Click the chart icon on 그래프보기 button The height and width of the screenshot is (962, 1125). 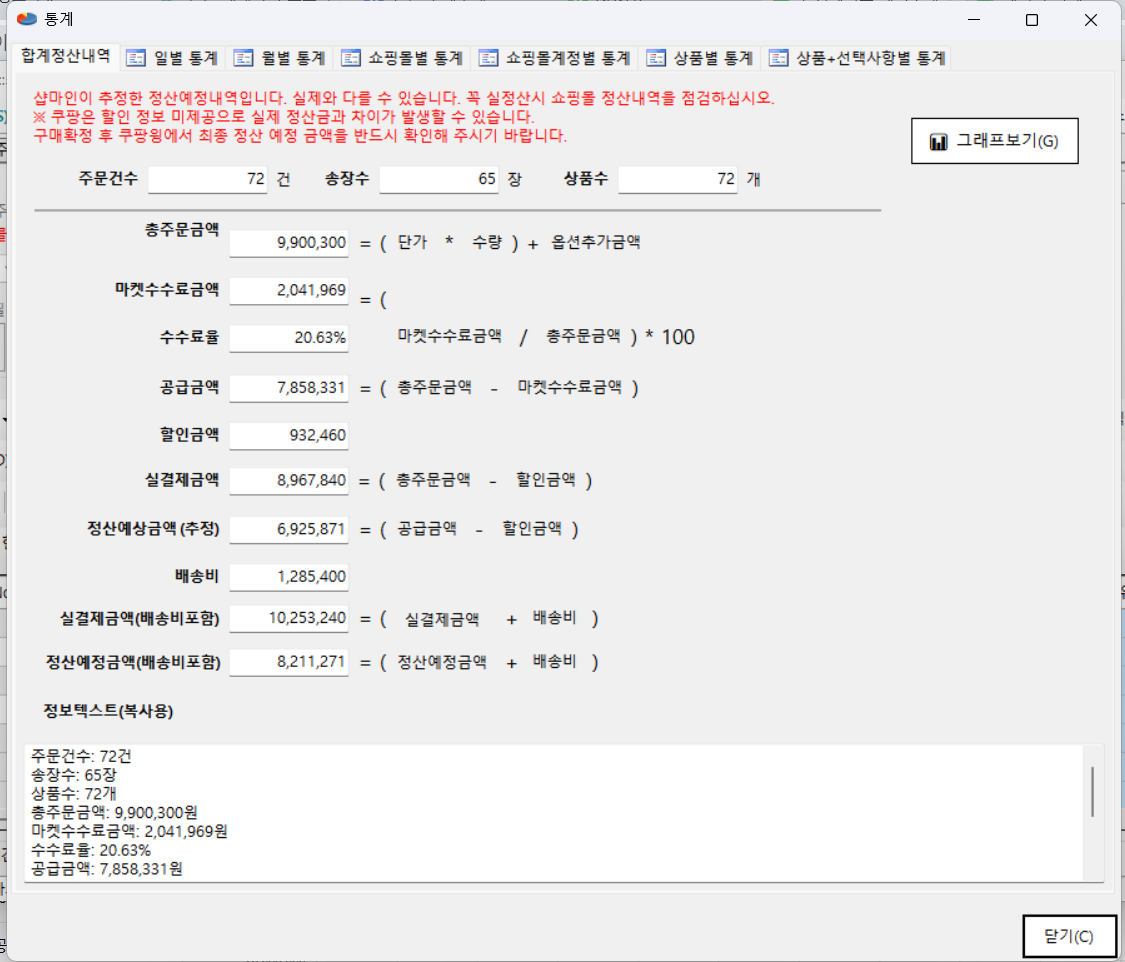[938, 142]
